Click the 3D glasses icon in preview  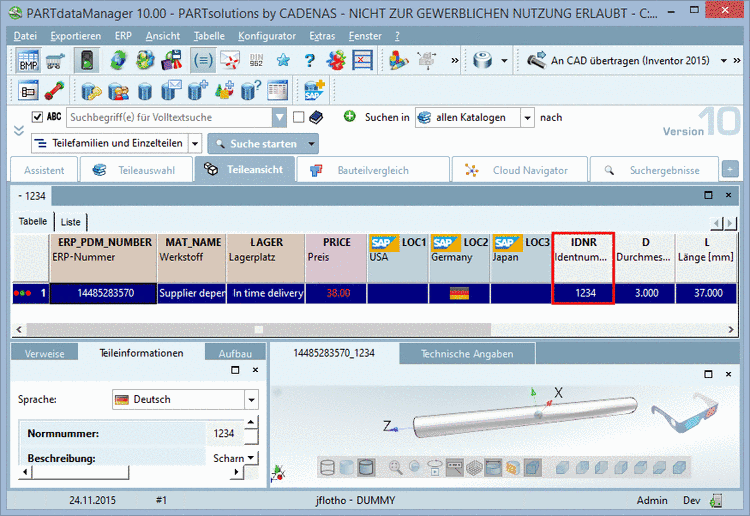686,412
